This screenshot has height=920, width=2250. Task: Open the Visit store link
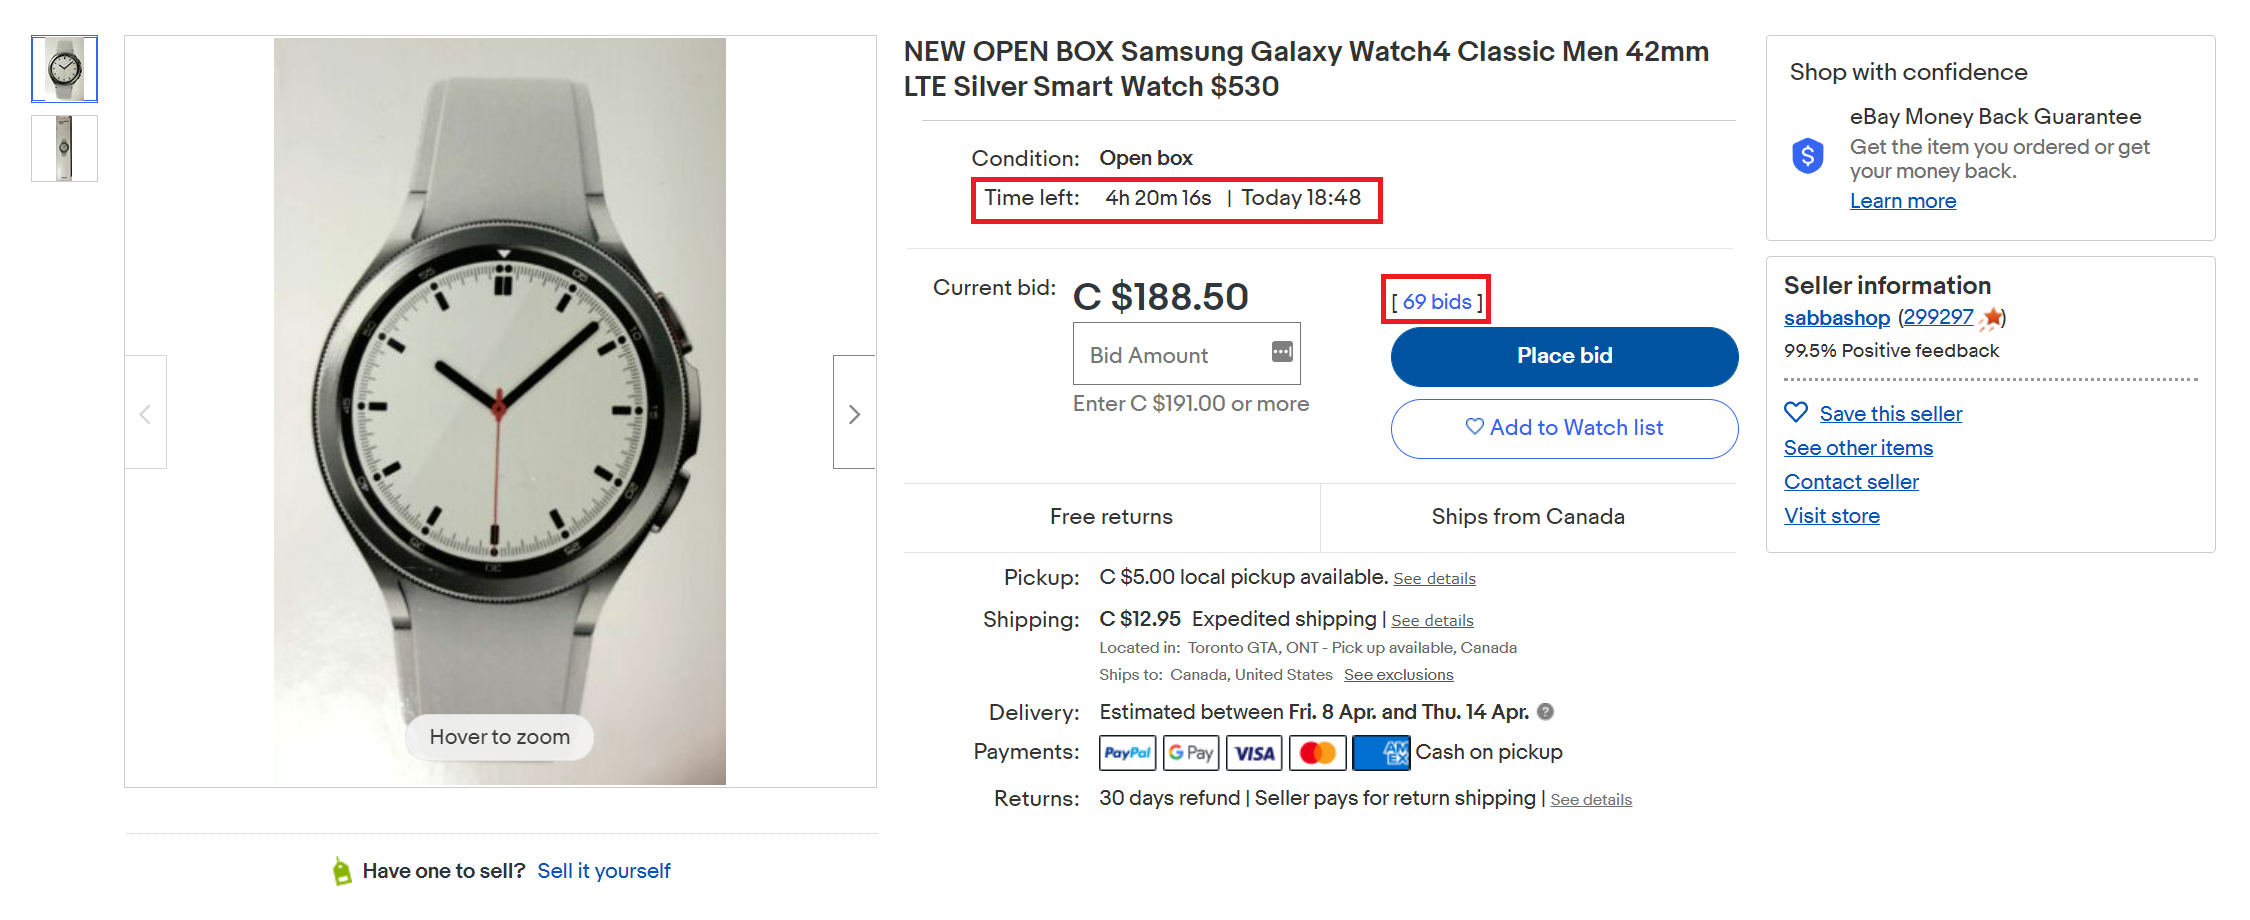[x=1831, y=516]
